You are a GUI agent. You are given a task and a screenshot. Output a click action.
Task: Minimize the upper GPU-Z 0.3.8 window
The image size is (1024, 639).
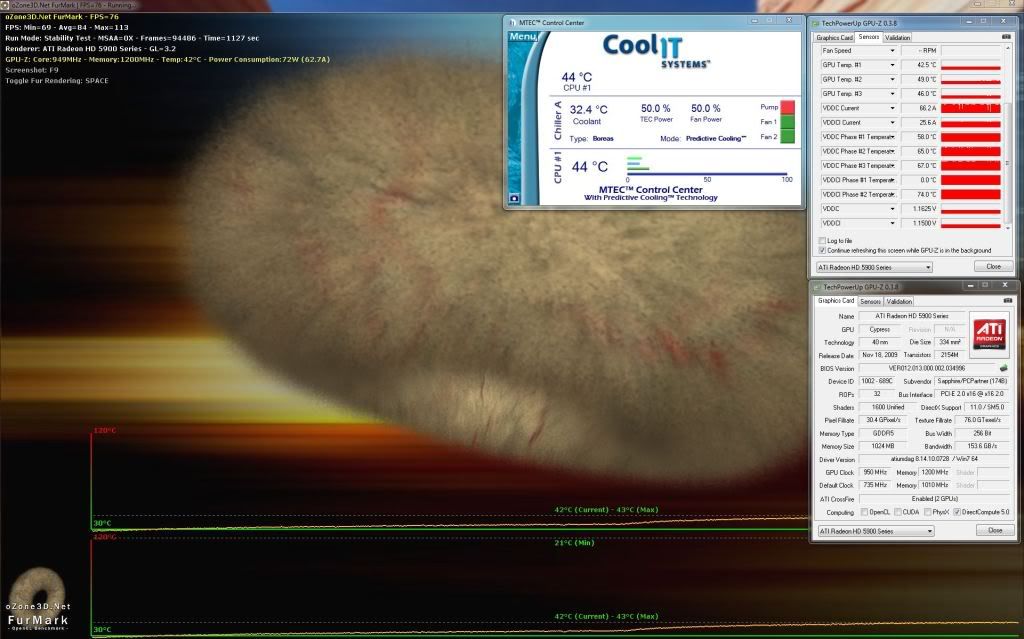[968, 22]
